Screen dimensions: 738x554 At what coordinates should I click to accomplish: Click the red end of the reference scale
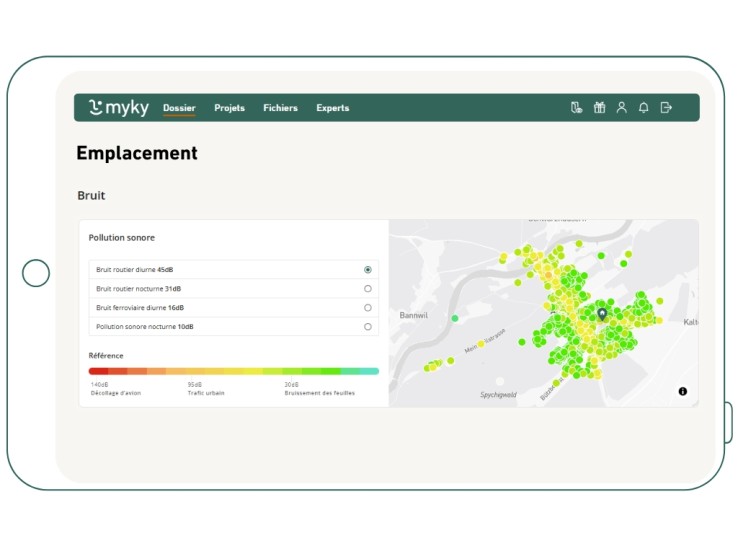click(98, 371)
